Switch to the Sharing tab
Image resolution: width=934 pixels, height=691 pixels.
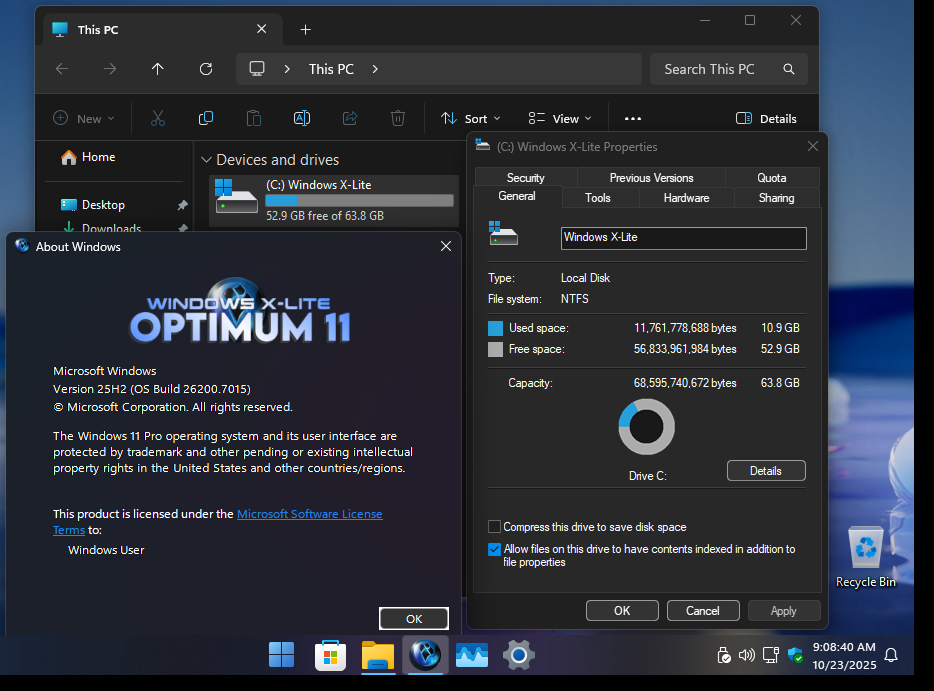tap(776, 198)
